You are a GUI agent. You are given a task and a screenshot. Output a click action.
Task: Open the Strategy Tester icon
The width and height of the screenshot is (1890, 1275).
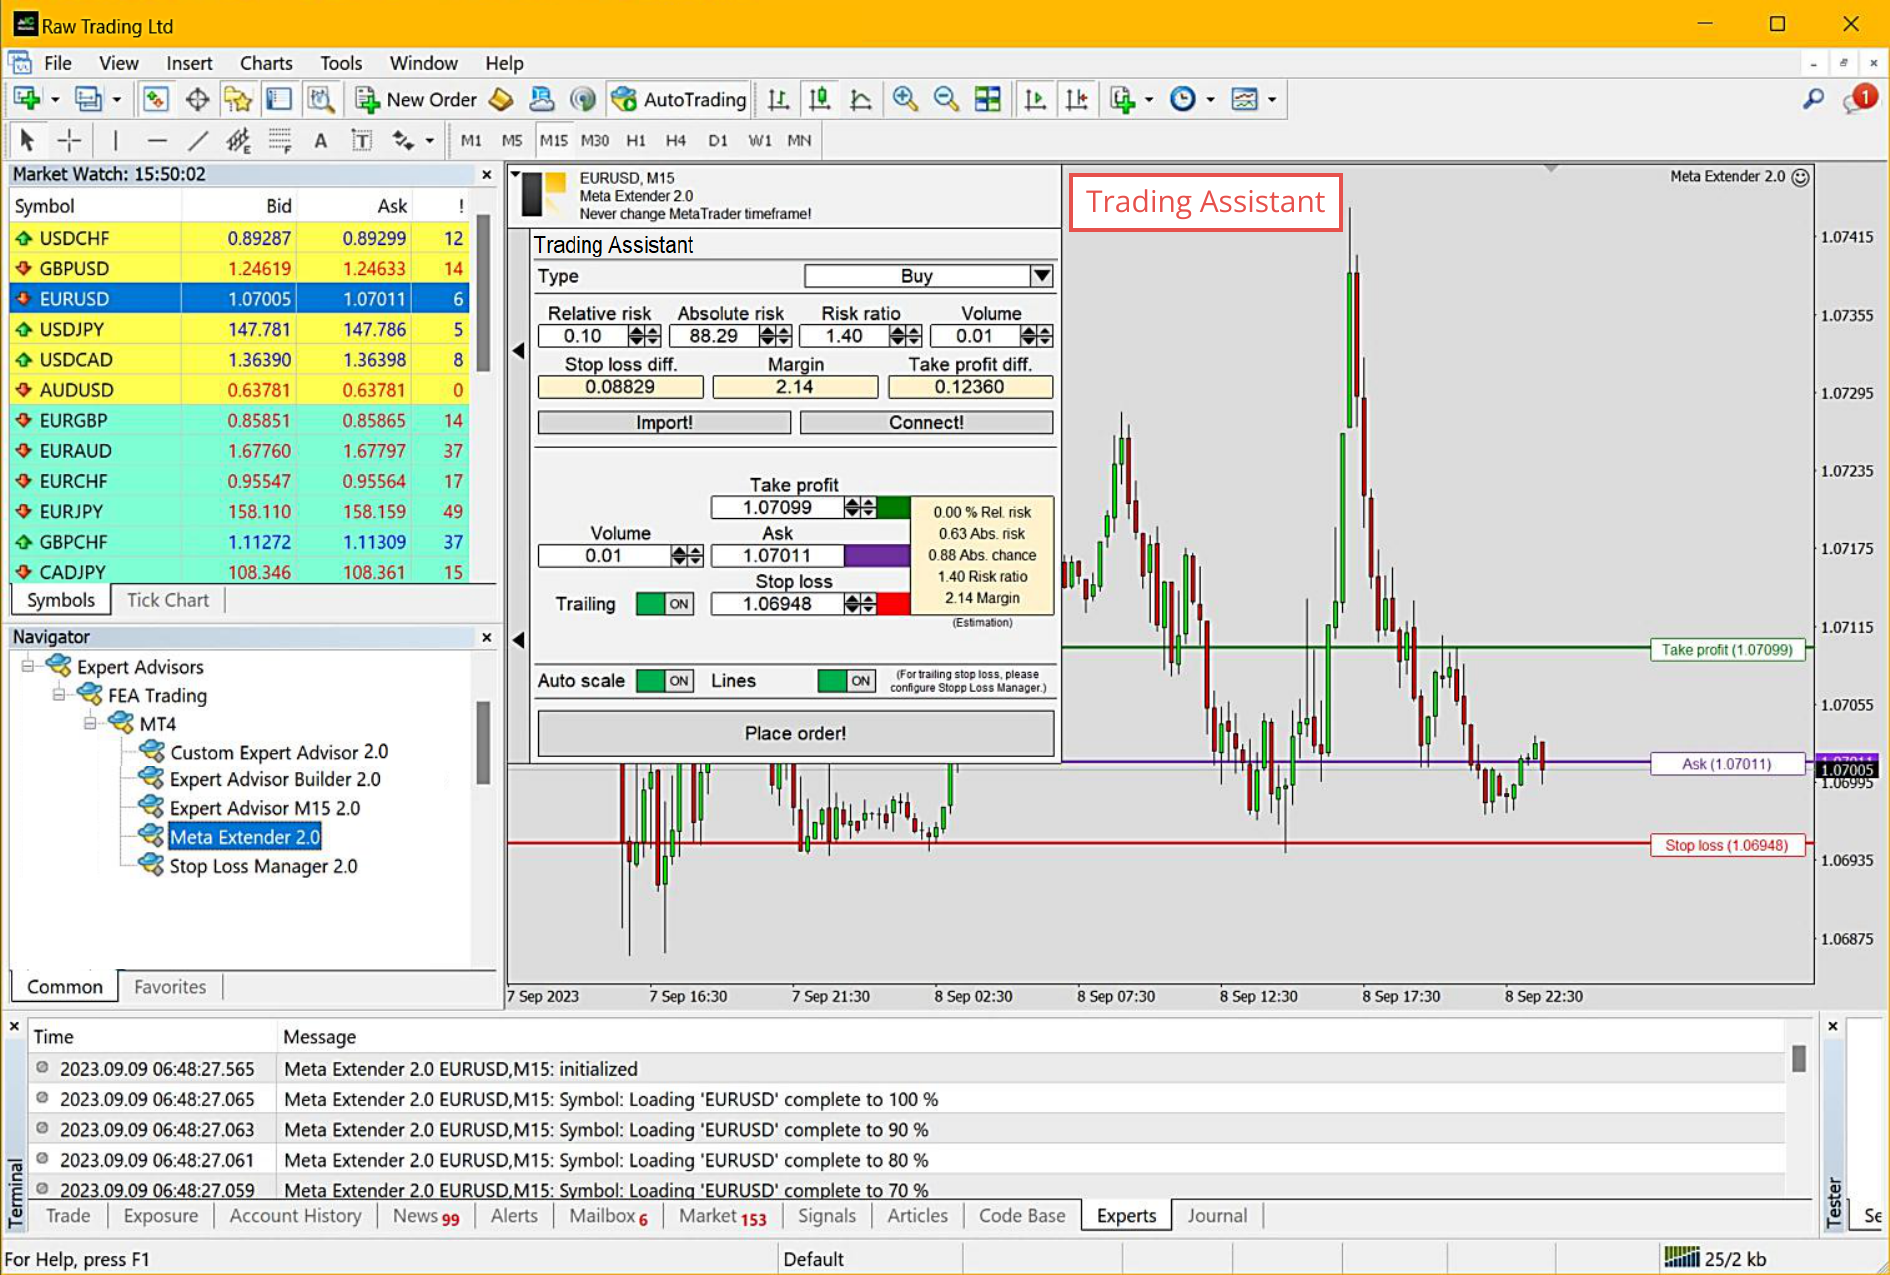320,99
